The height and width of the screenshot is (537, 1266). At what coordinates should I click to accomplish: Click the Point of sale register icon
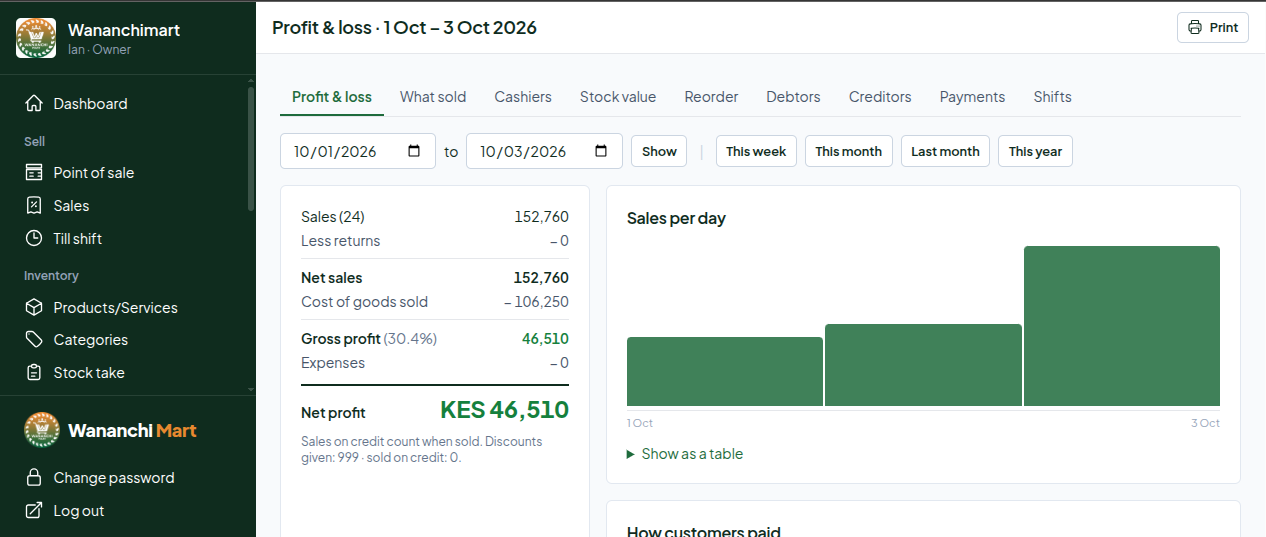pyautogui.click(x=34, y=173)
